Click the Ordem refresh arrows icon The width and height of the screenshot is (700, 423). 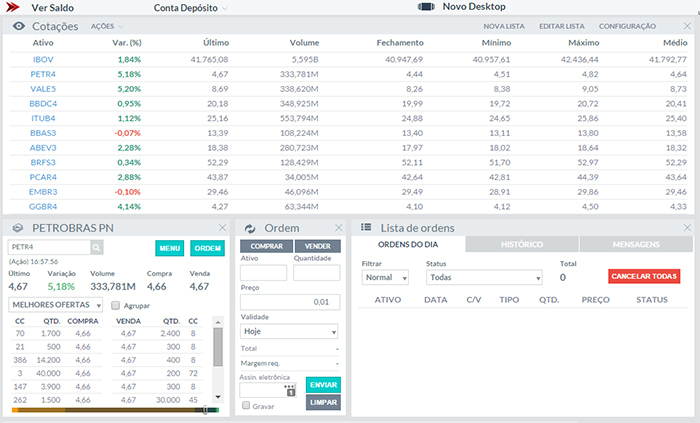coord(250,228)
